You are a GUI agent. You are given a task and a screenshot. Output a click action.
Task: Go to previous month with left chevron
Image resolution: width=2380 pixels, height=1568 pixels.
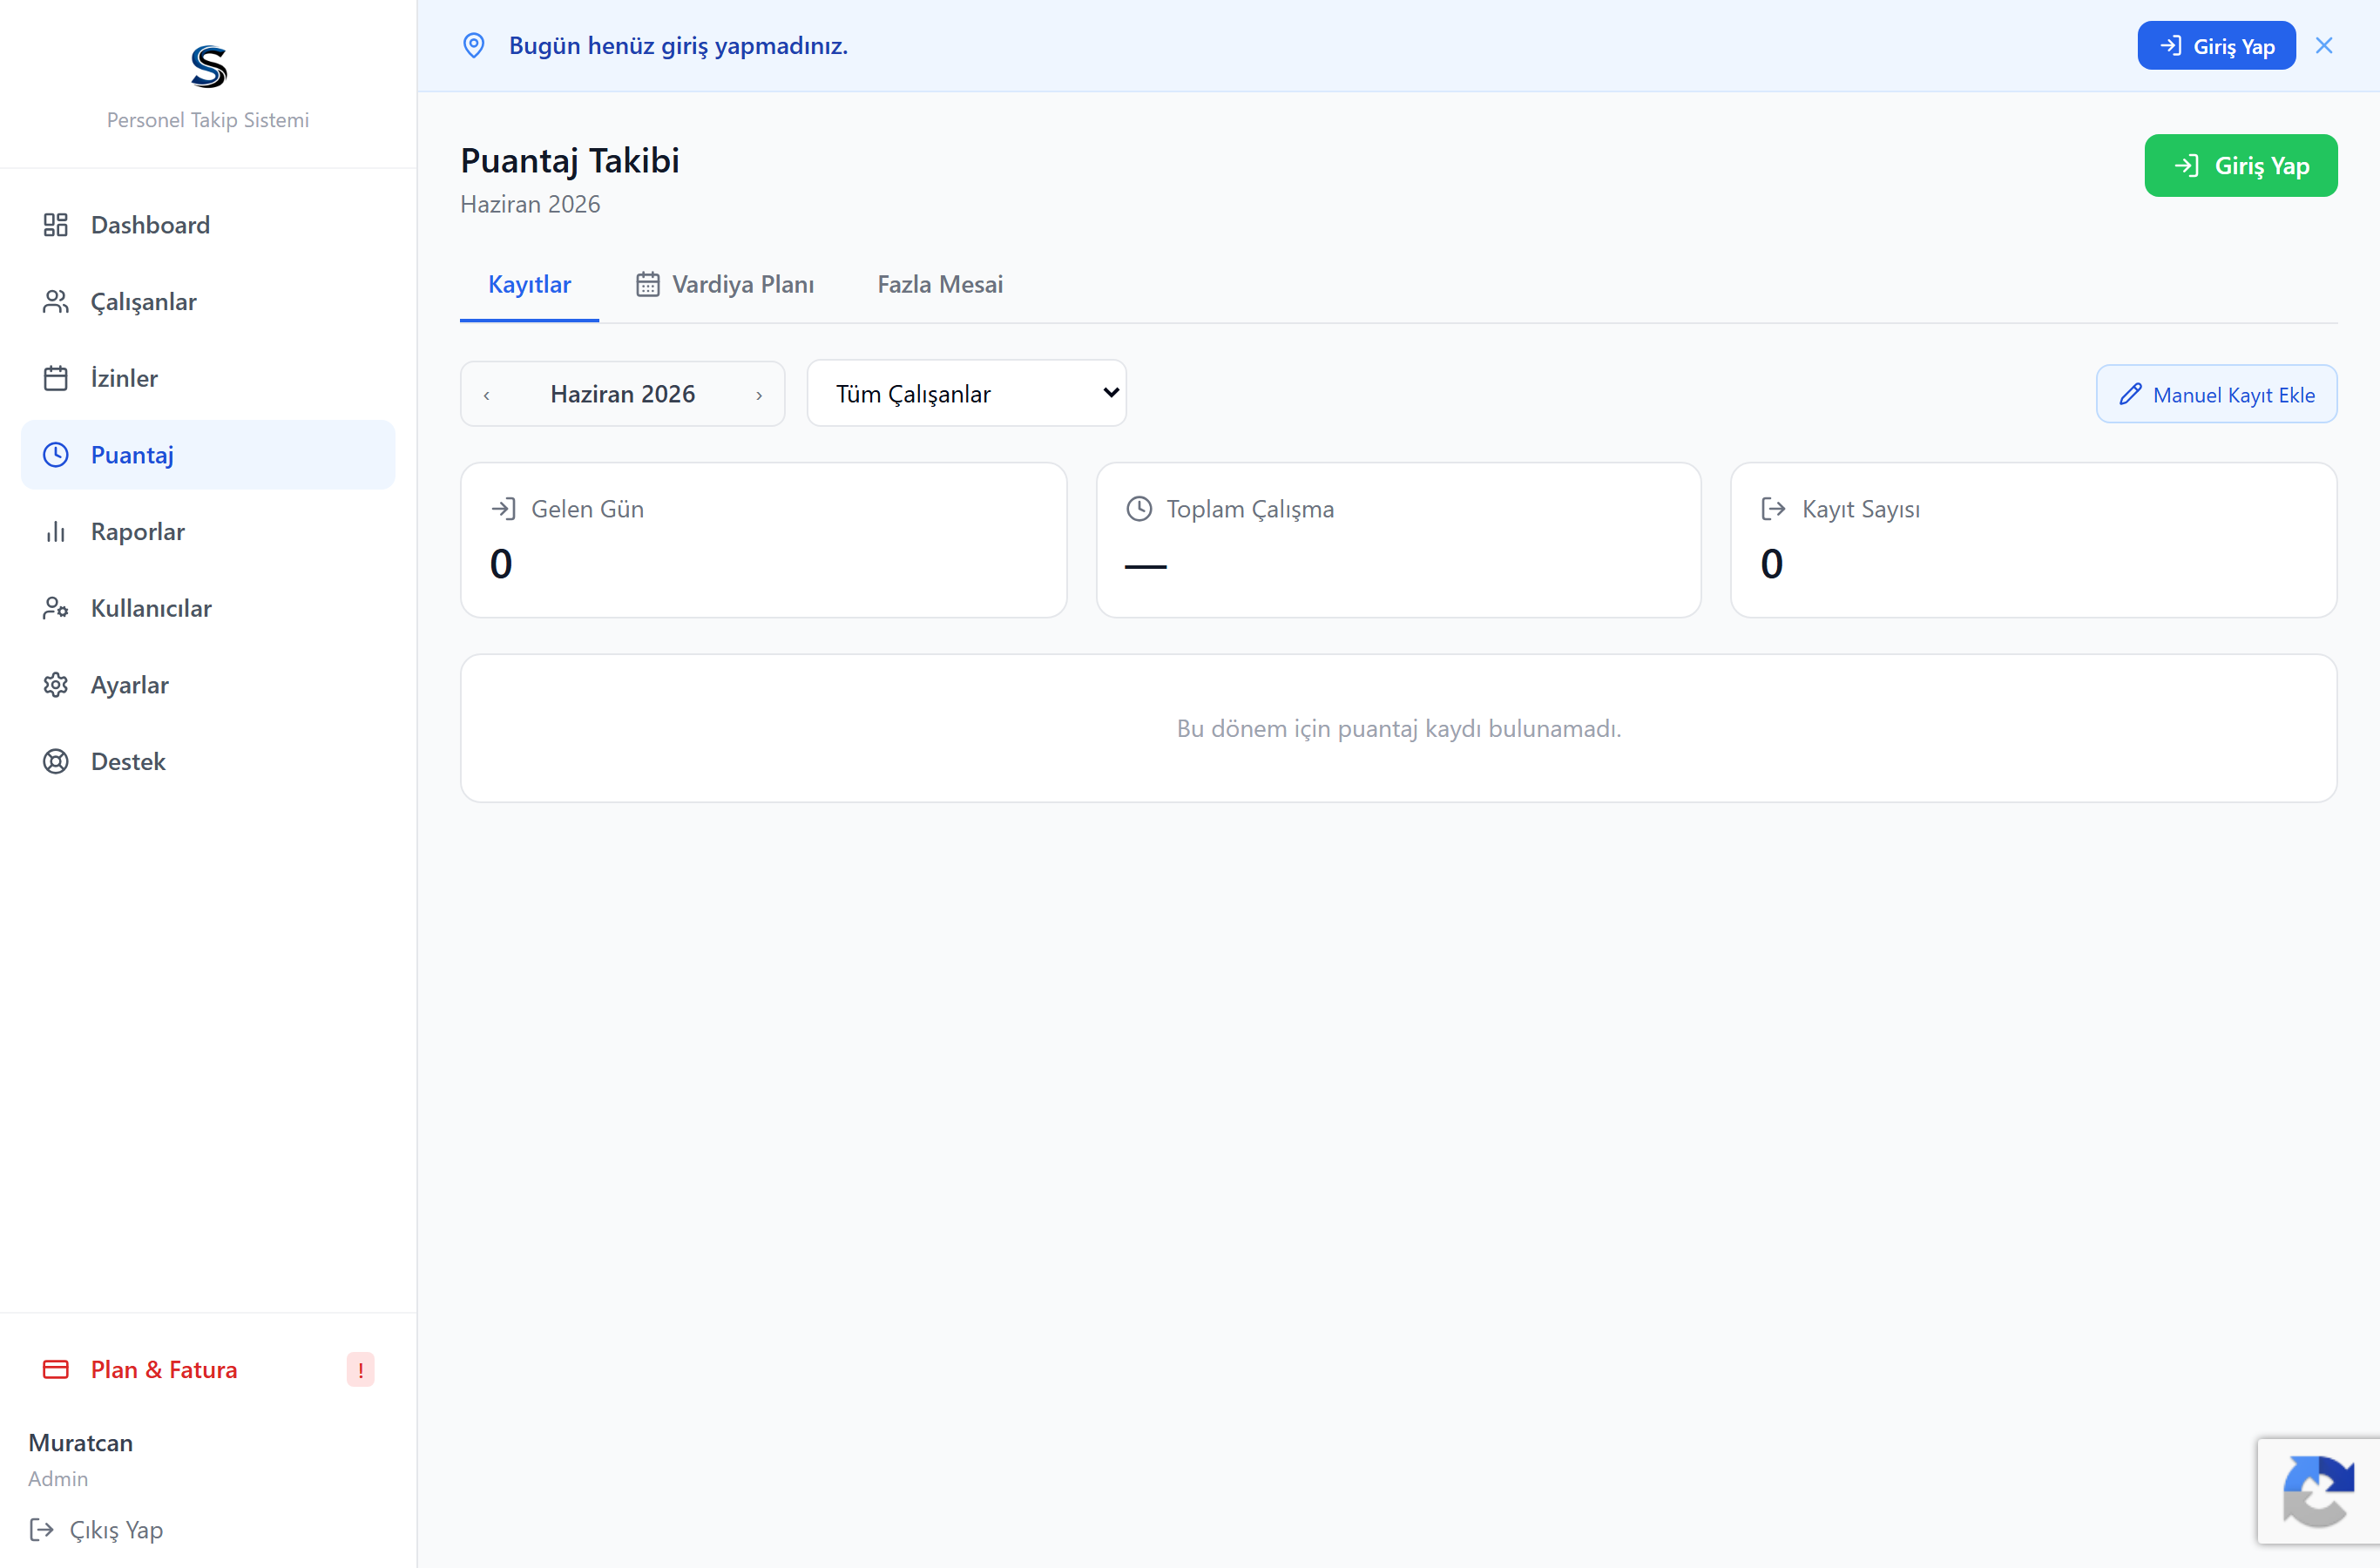coord(487,395)
